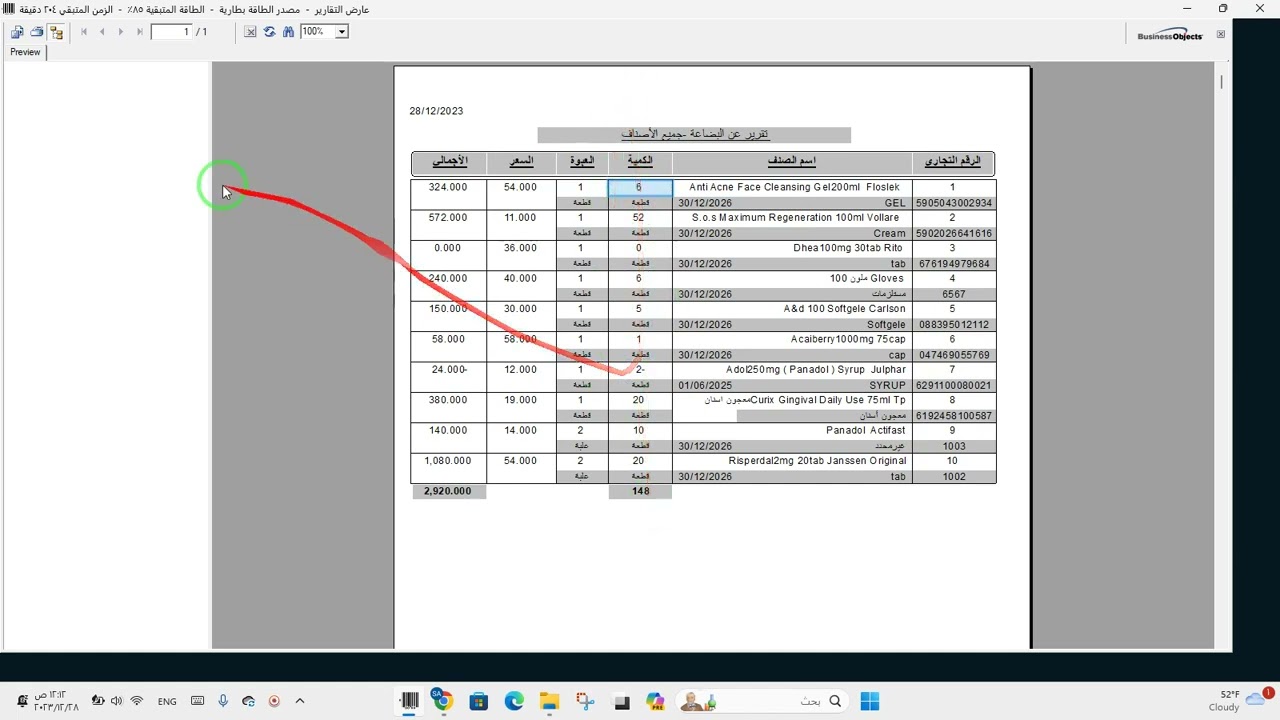Click the cloud sync tray icon
This screenshot has height=720, width=1280.
coord(249,702)
